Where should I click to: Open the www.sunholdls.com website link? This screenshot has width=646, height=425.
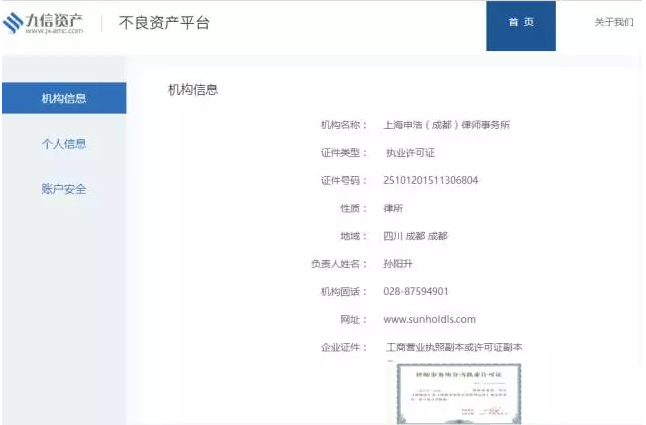pyautogui.click(x=429, y=319)
